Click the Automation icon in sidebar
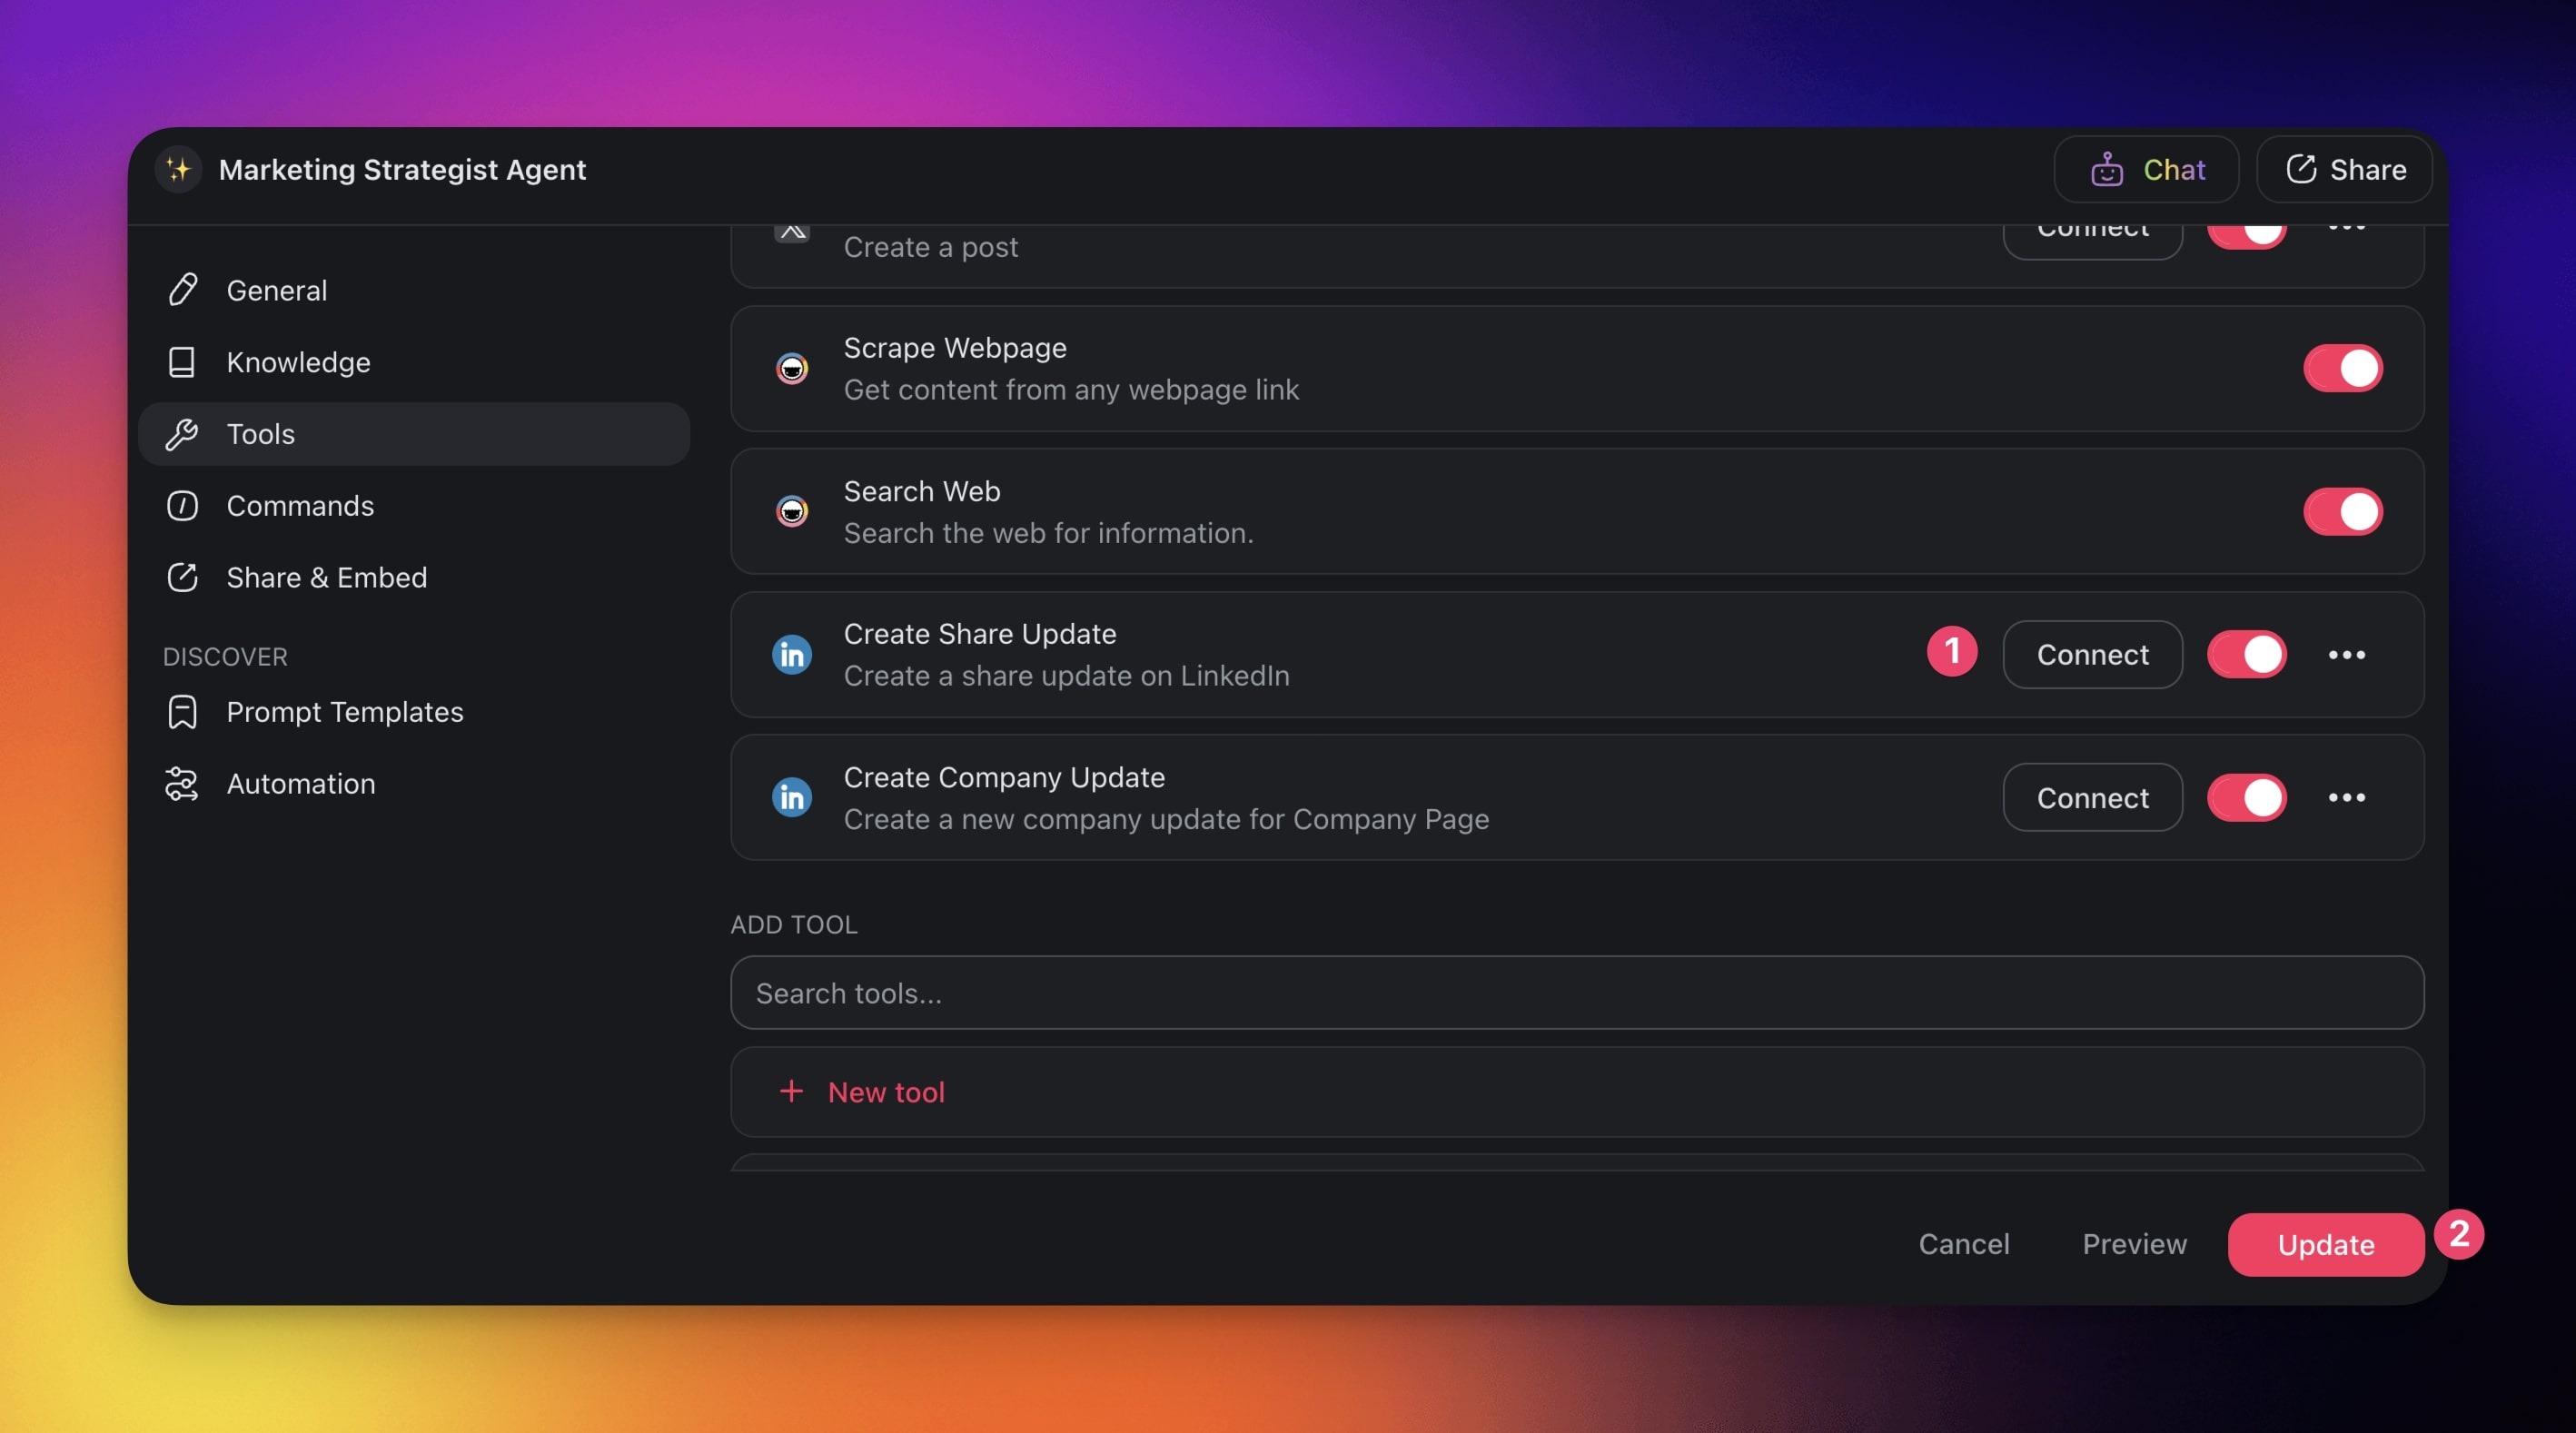The image size is (2576, 1433). coord(181,784)
